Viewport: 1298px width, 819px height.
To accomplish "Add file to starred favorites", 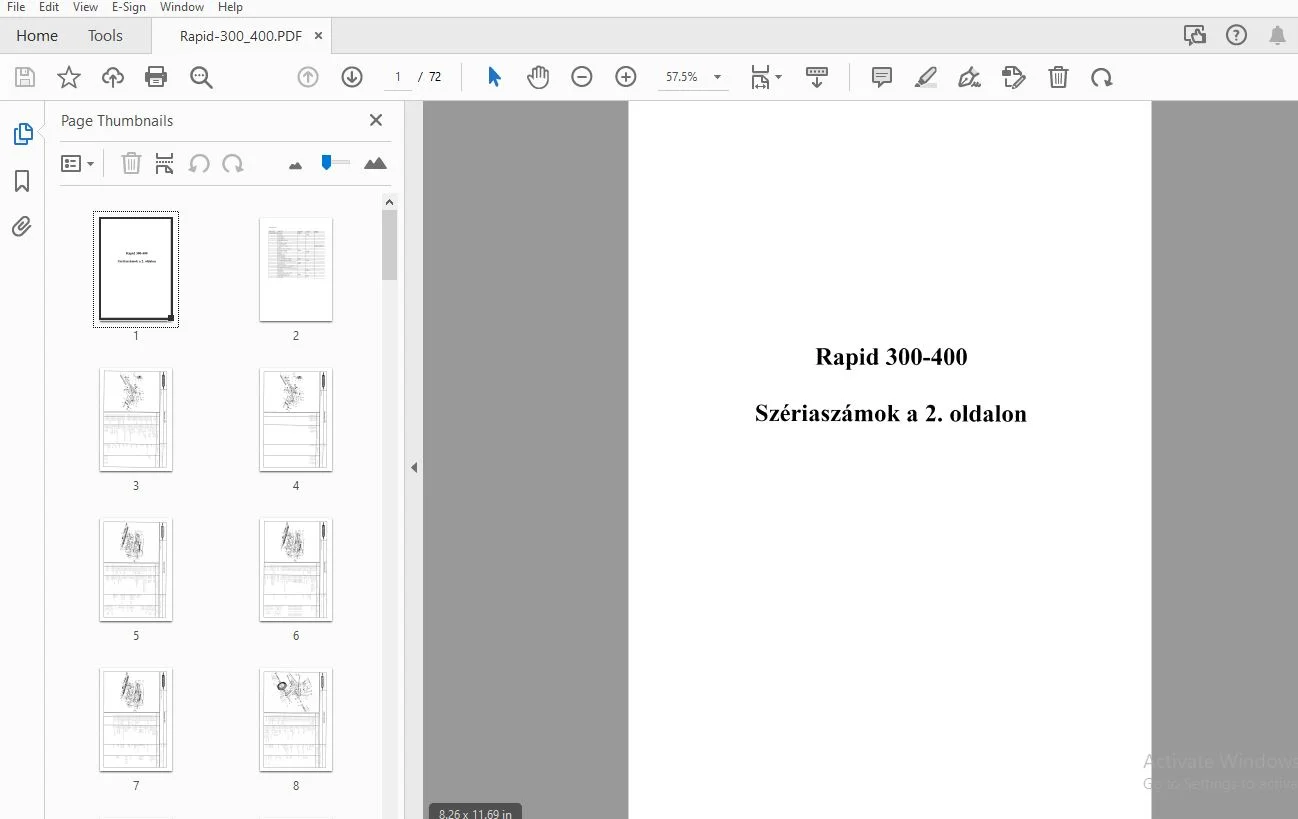I will point(69,77).
